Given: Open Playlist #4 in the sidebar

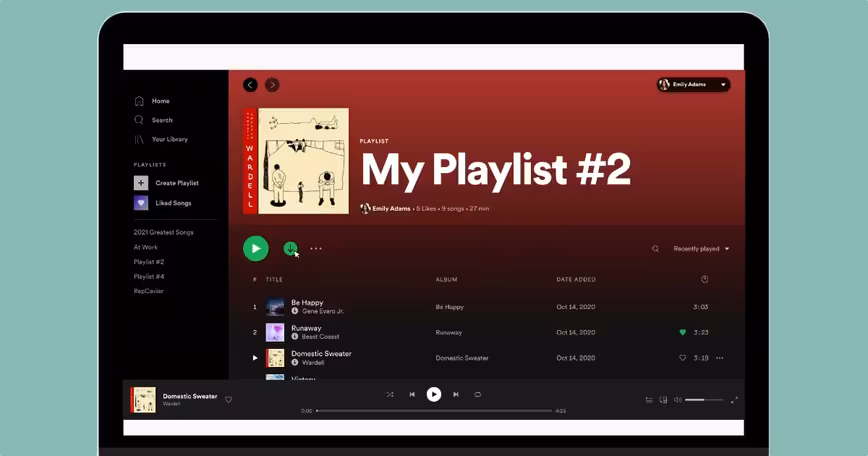Looking at the screenshot, I should (x=149, y=276).
